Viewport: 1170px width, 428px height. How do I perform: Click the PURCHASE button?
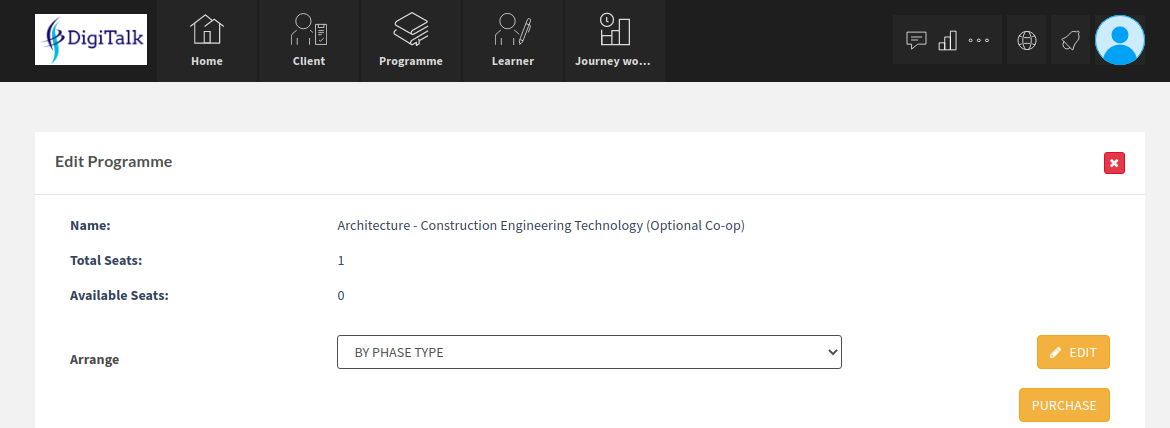(x=1064, y=405)
